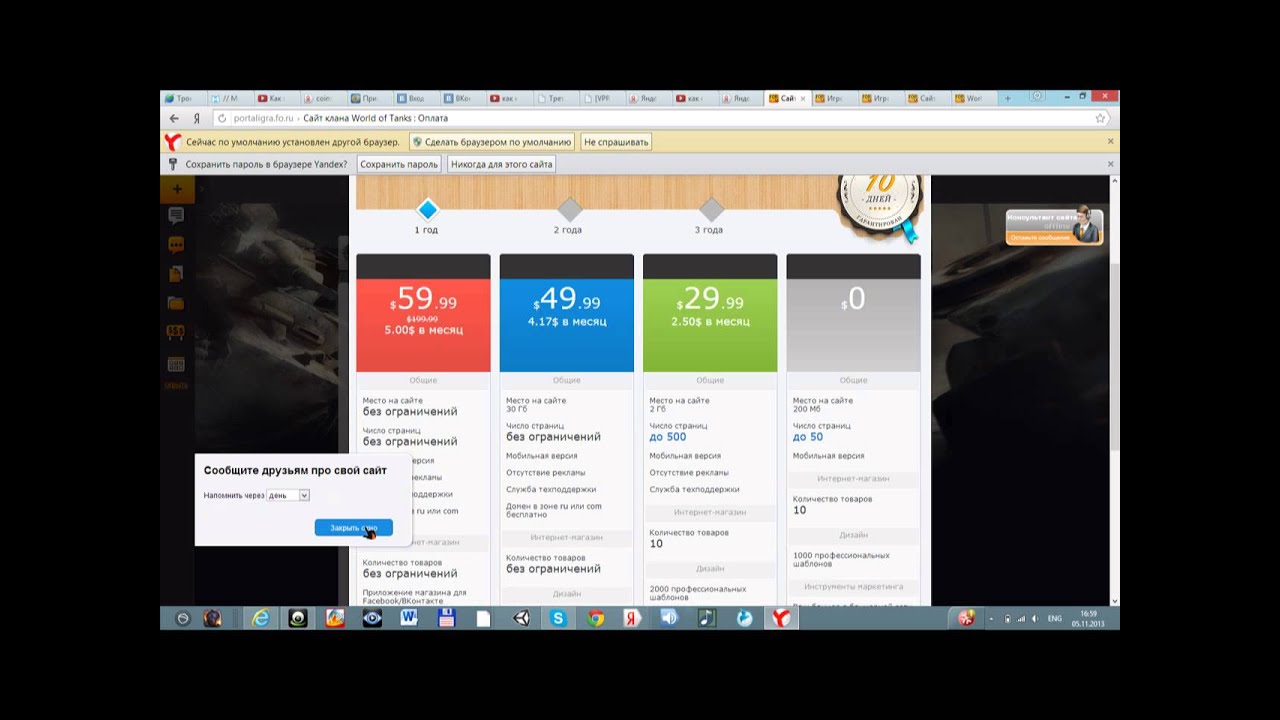Screen dimensions: 1280x720
Task: Click the volume icon in system tray
Action: pyautogui.click(x=1034, y=619)
